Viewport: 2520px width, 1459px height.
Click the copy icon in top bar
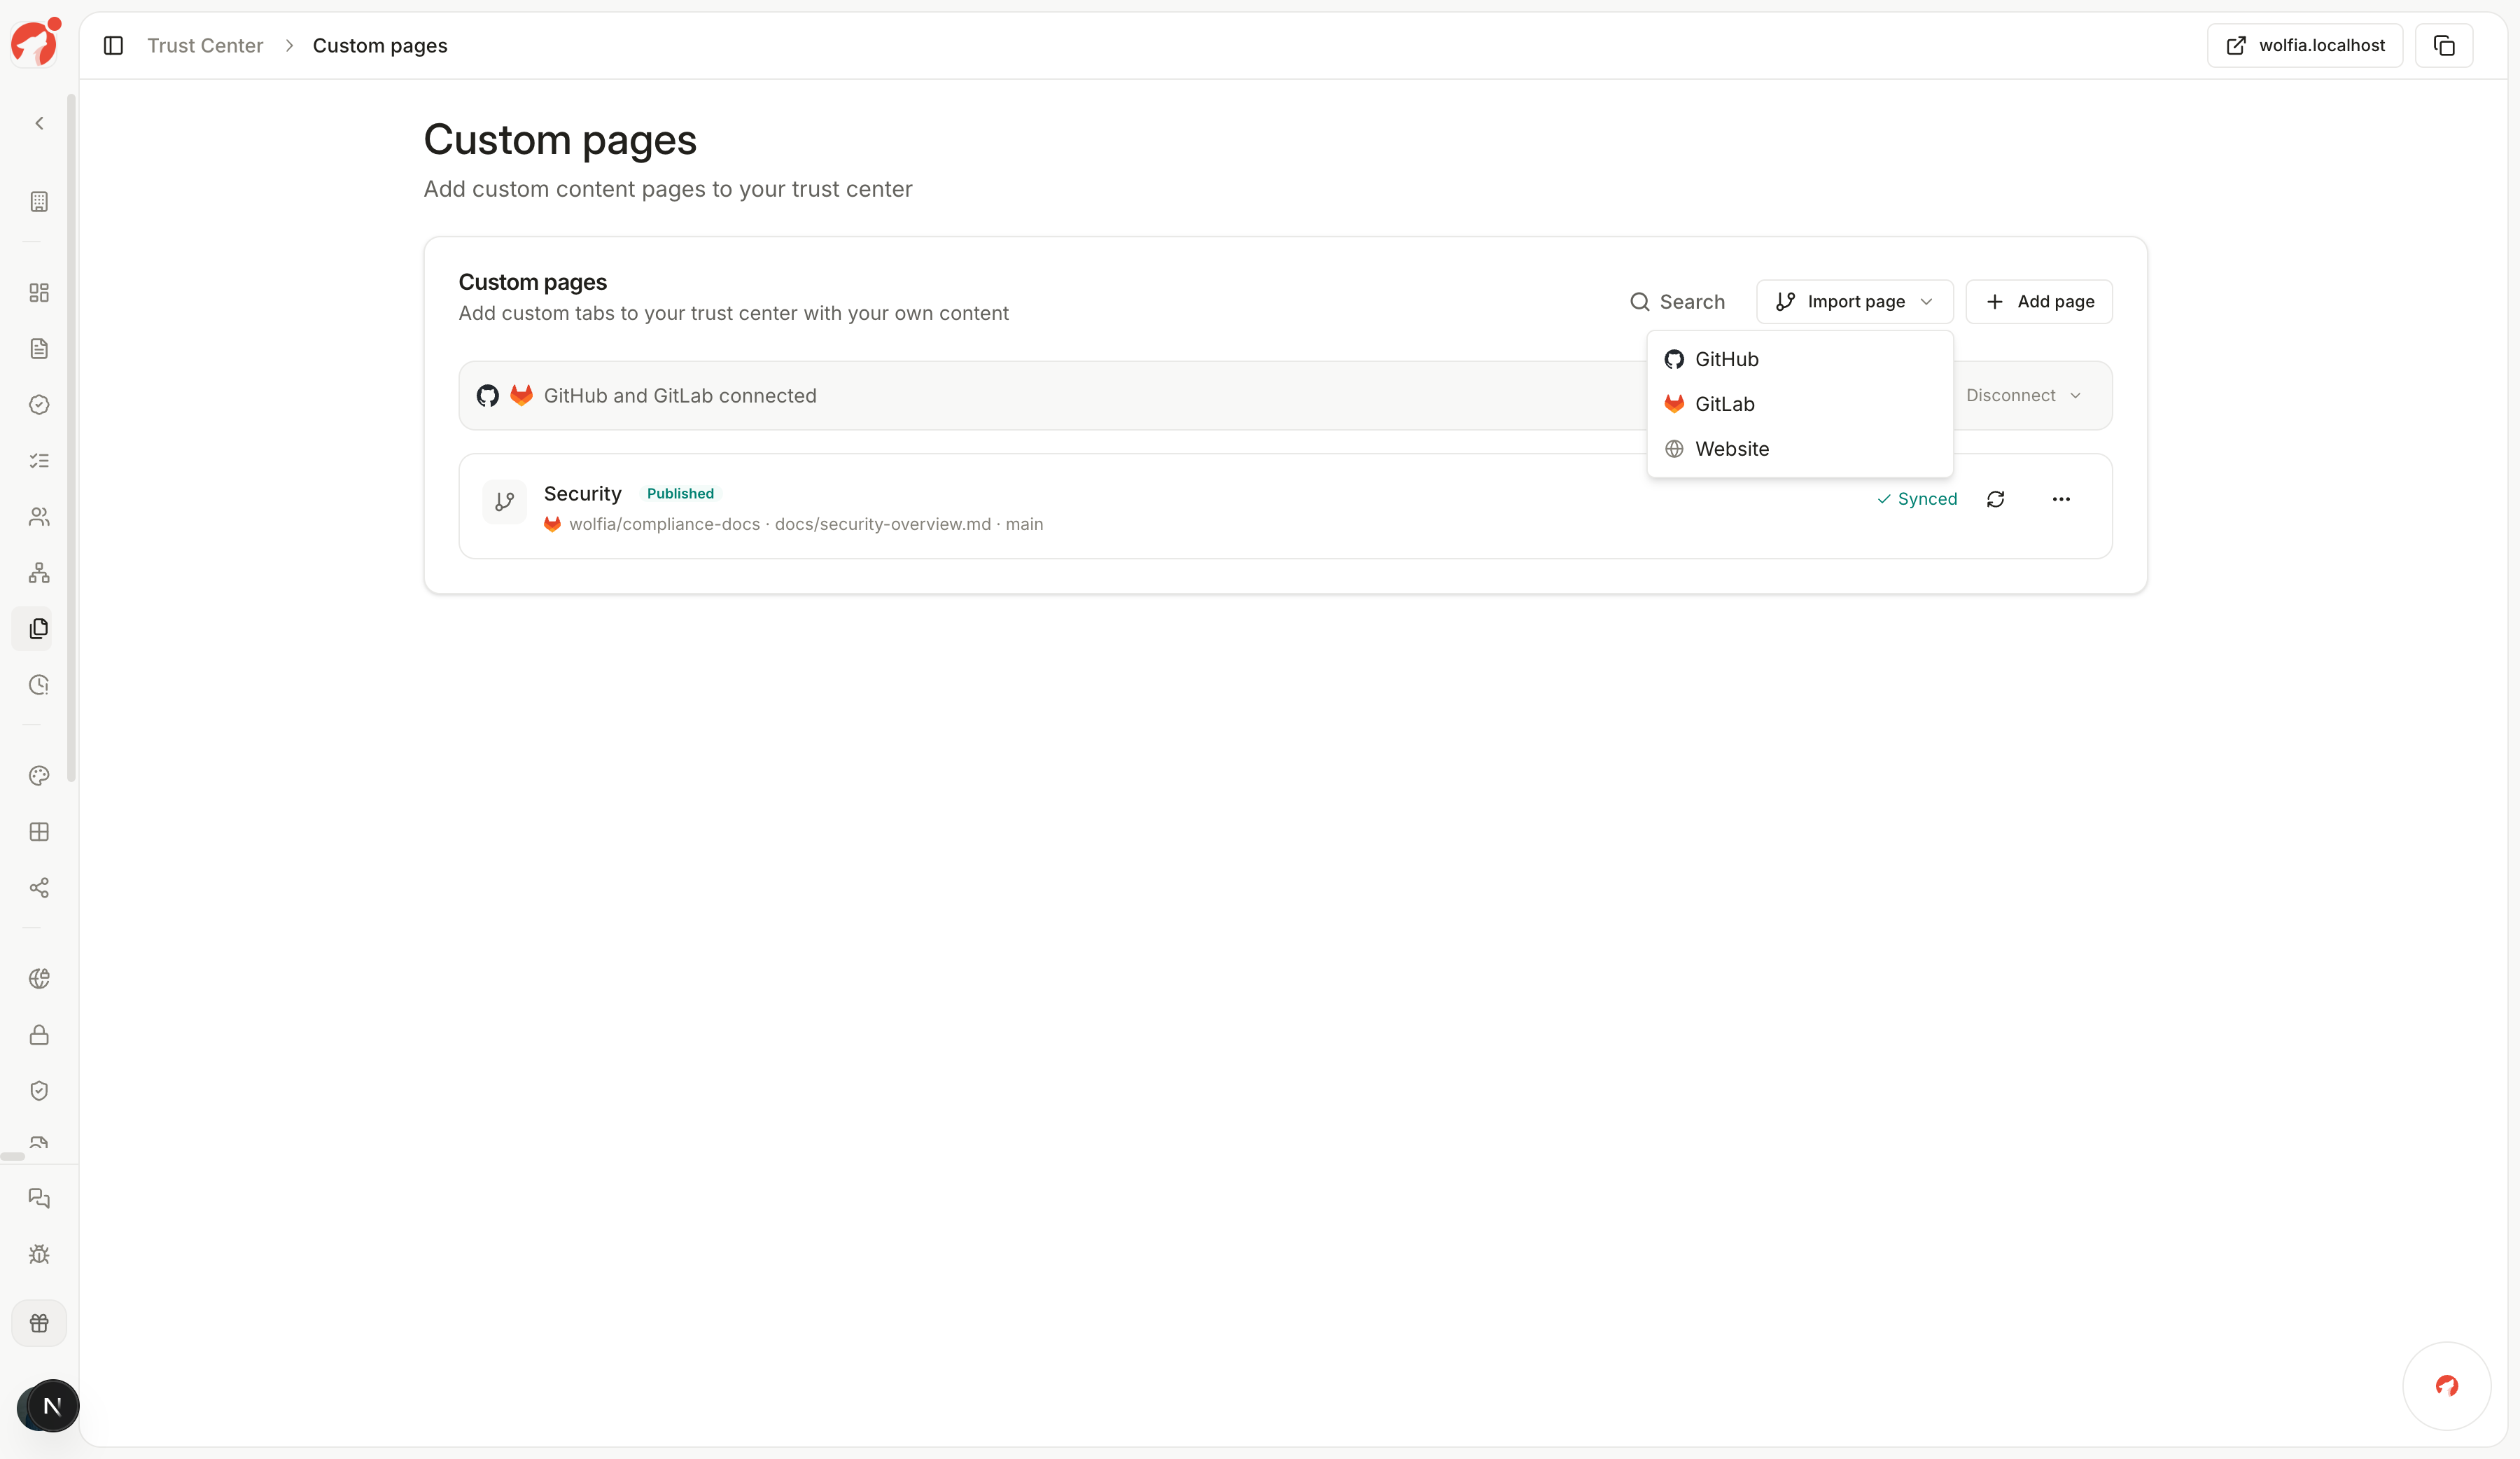[x=2444, y=46]
